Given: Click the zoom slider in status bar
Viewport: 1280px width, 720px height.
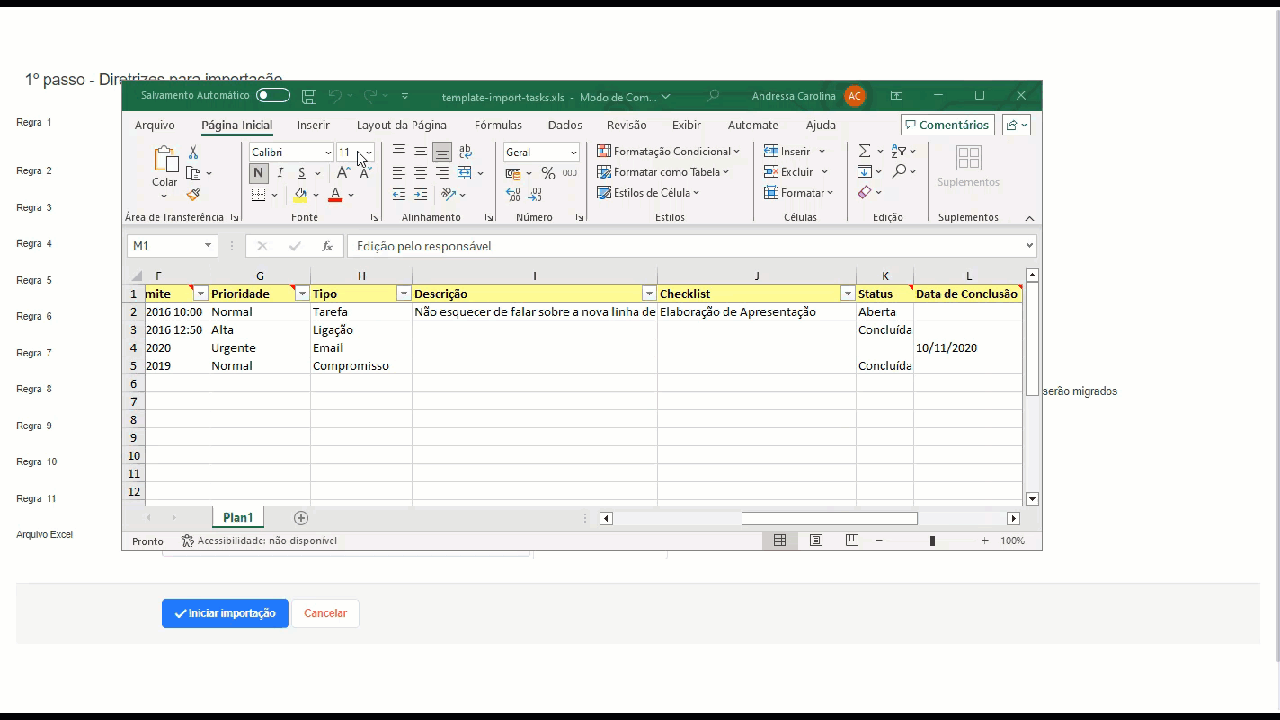Looking at the screenshot, I should (932, 541).
